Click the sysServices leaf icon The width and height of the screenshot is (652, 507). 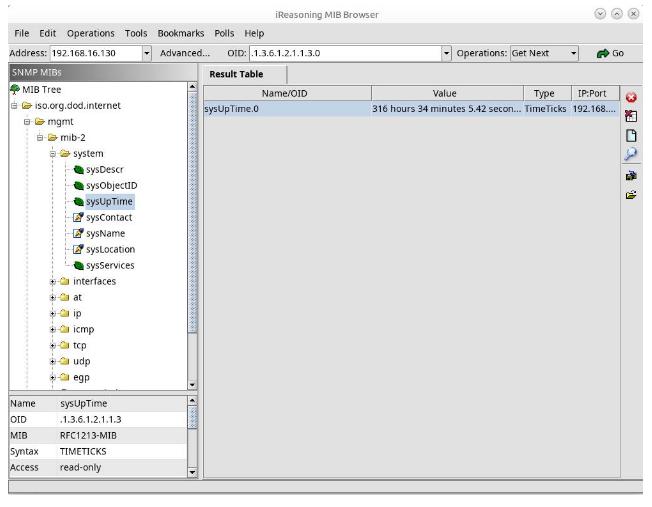point(79,265)
